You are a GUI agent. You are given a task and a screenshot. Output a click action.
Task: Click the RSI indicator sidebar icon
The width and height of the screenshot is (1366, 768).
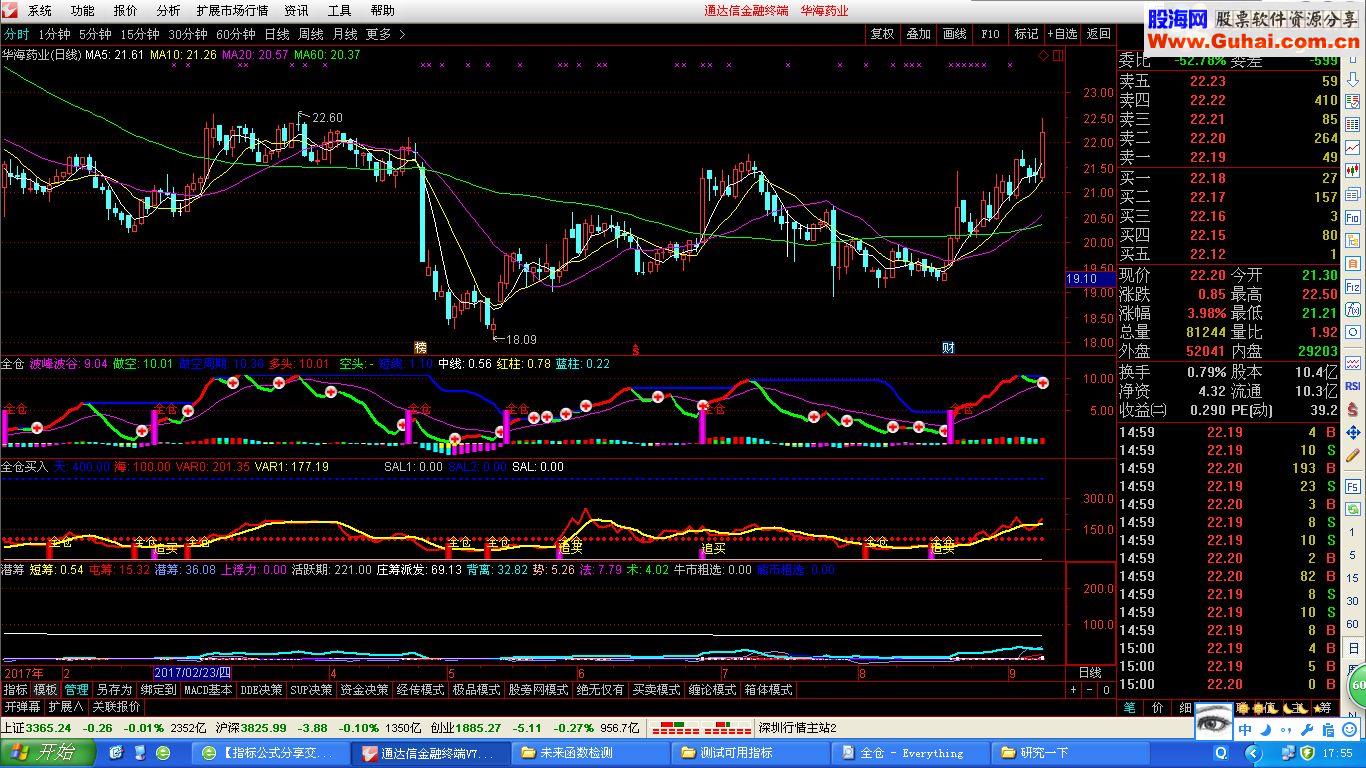1352,385
